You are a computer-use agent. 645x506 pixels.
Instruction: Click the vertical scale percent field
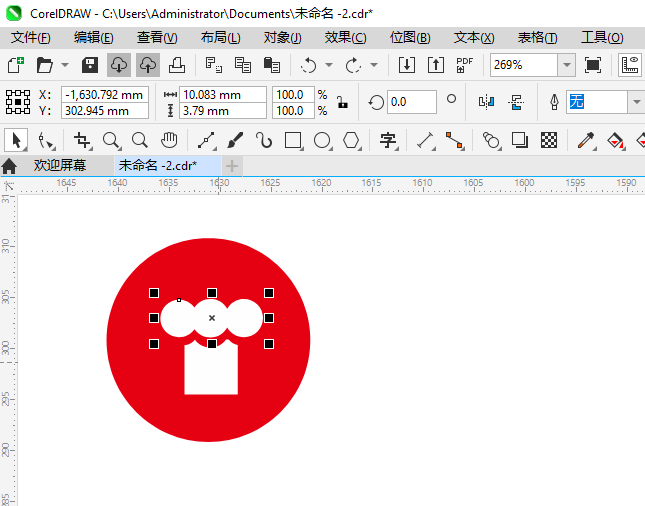[x=293, y=111]
